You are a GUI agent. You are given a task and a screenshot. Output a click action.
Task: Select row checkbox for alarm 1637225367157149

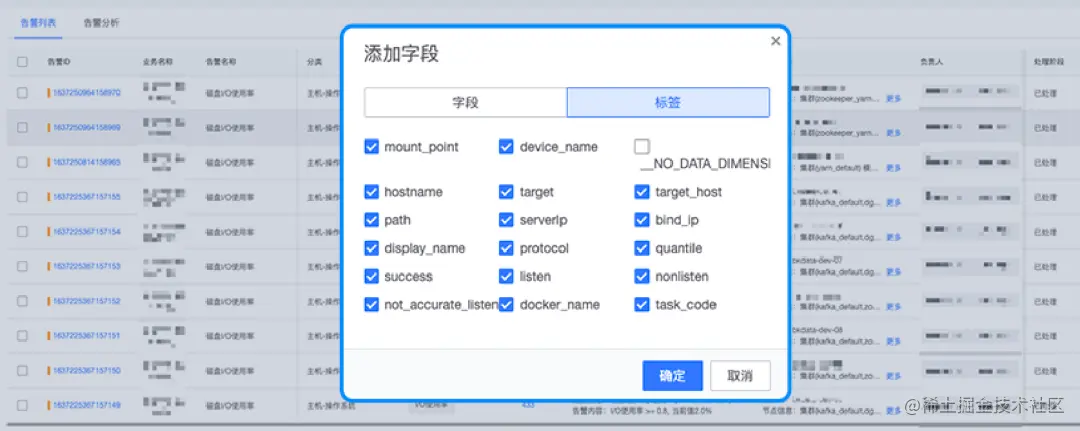click(23, 406)
